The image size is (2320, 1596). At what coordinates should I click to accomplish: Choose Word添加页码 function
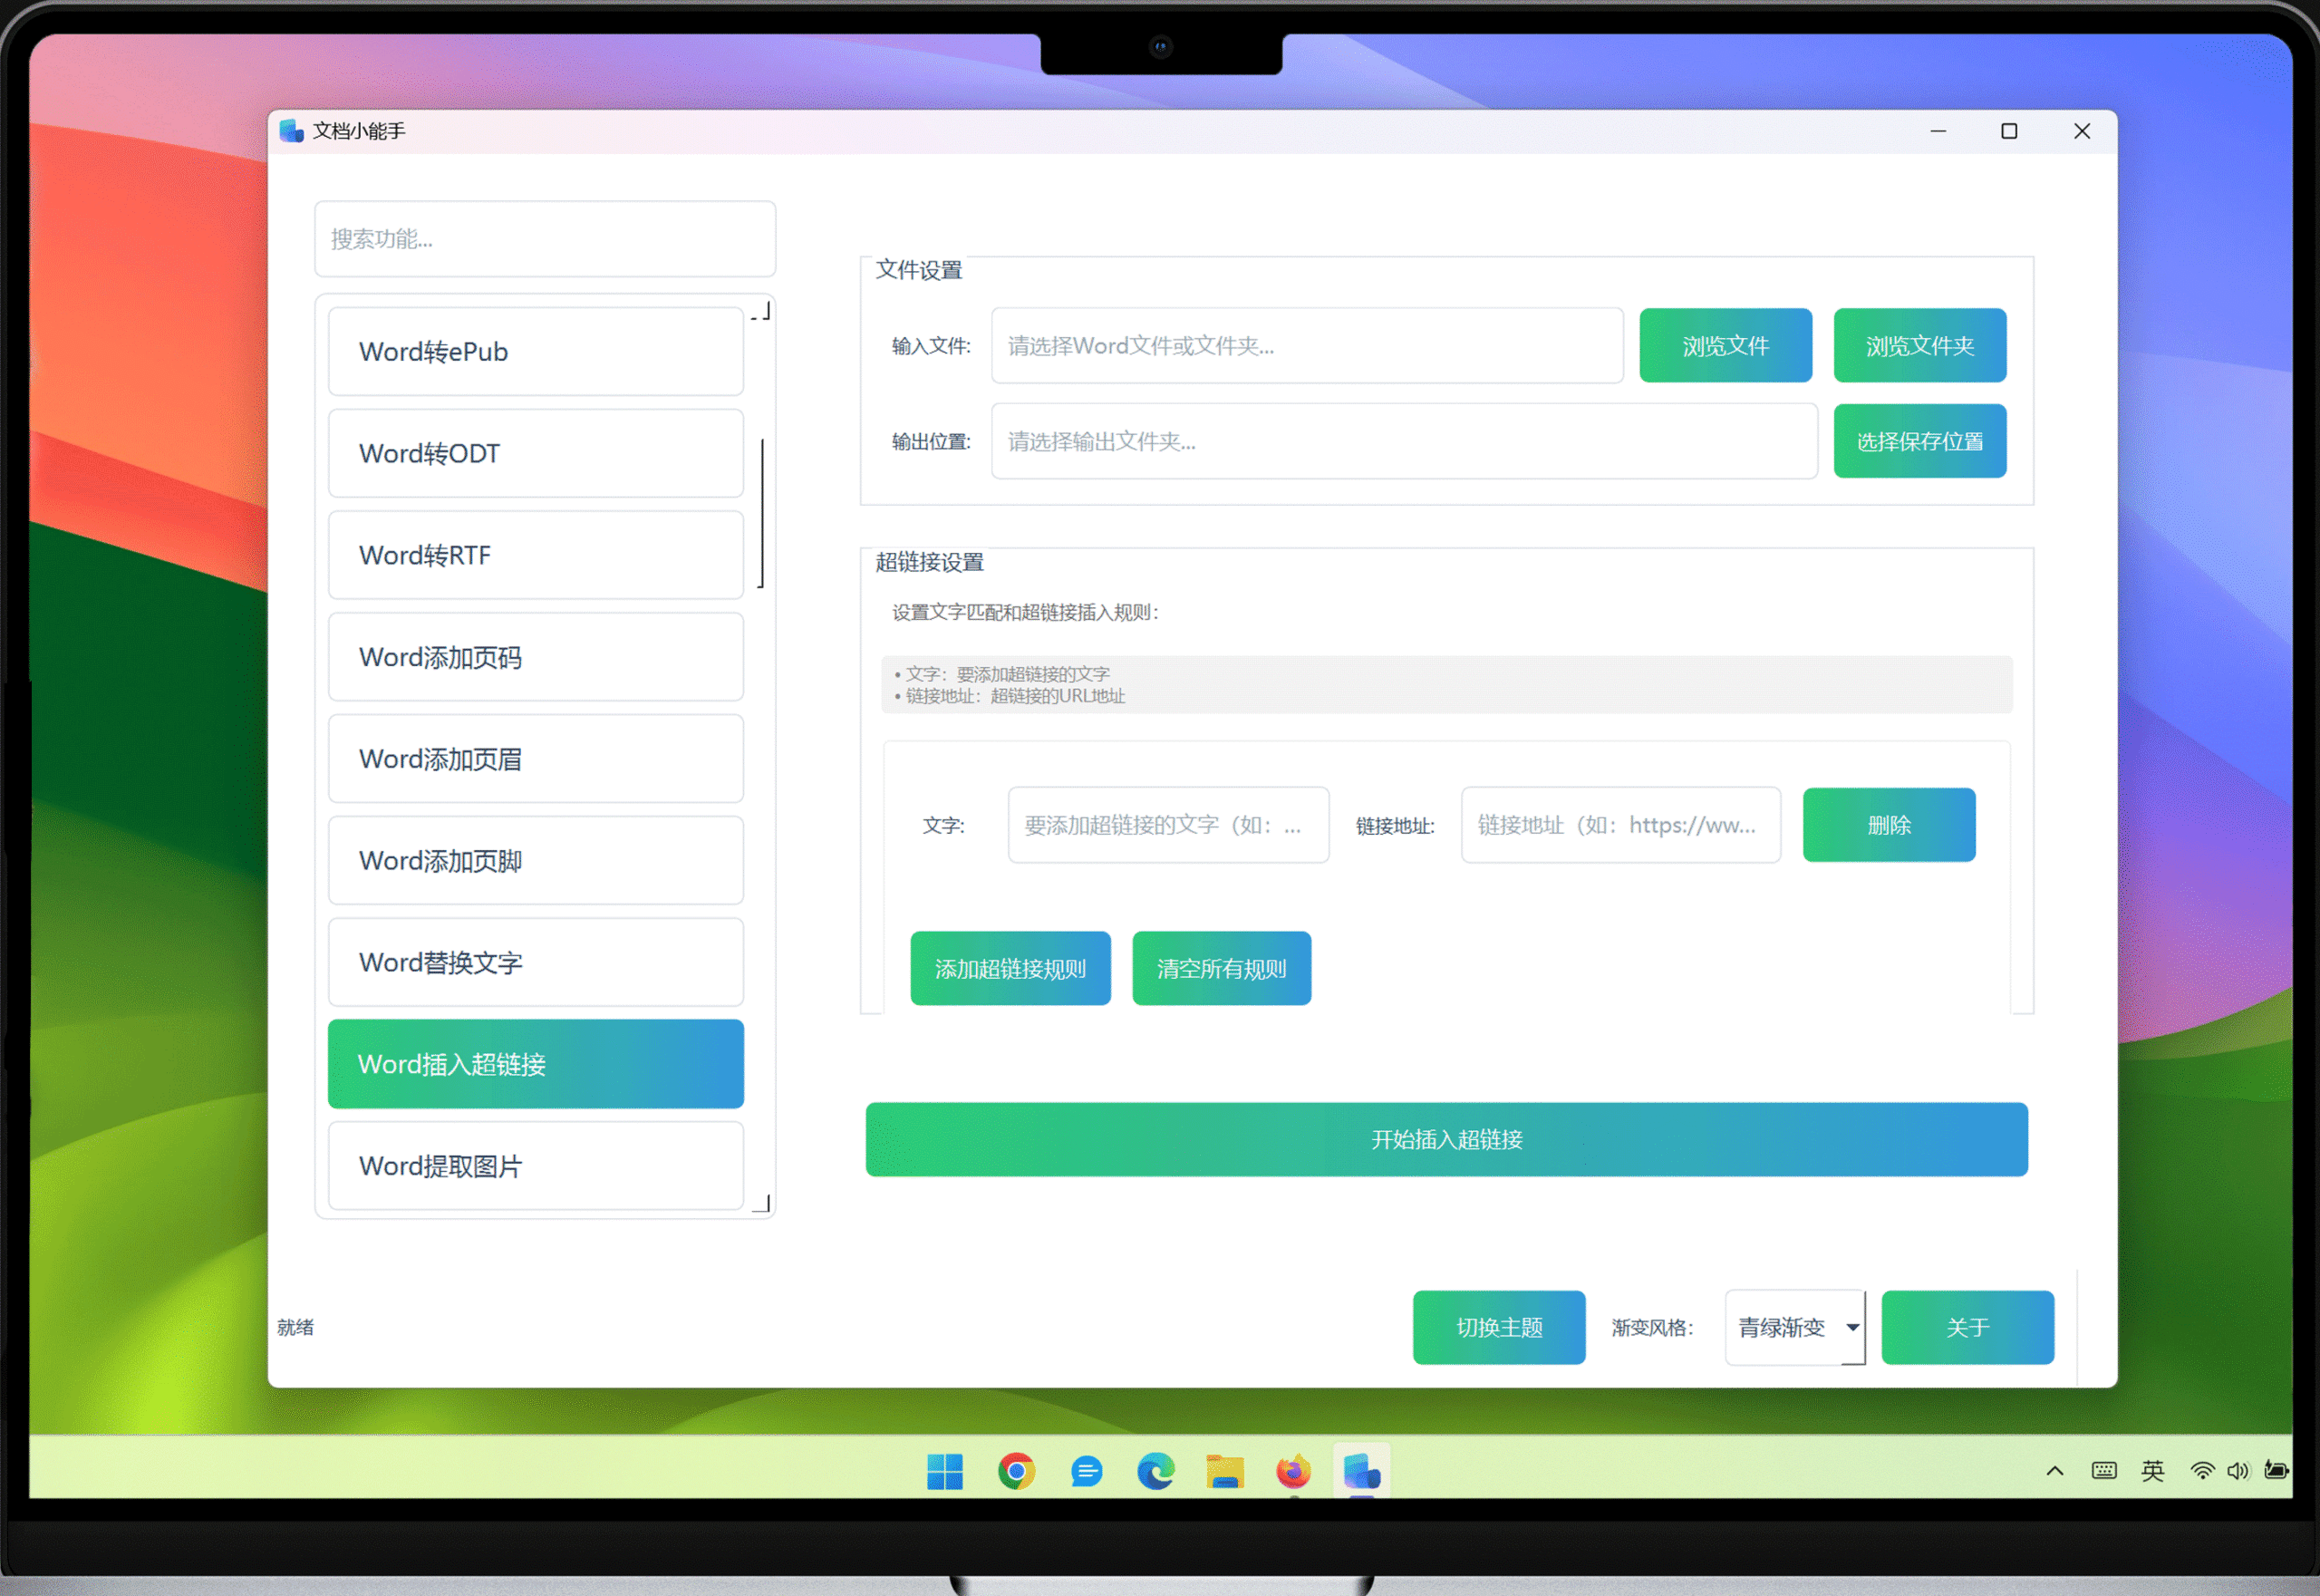[x=535, y=657]
